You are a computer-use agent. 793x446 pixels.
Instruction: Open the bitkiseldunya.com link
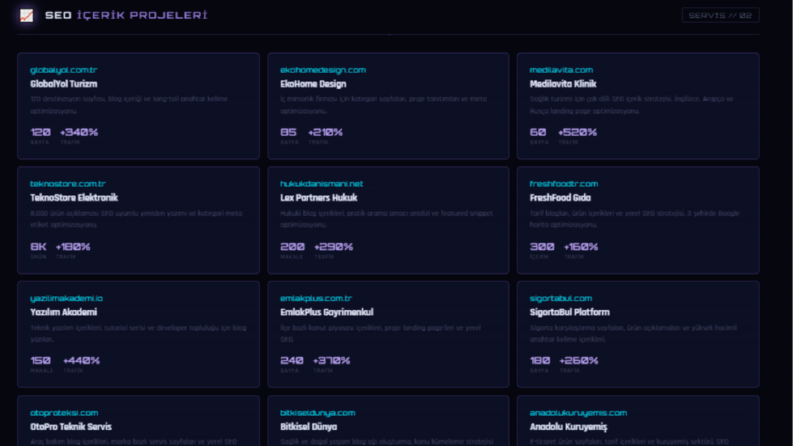(318, 413)
